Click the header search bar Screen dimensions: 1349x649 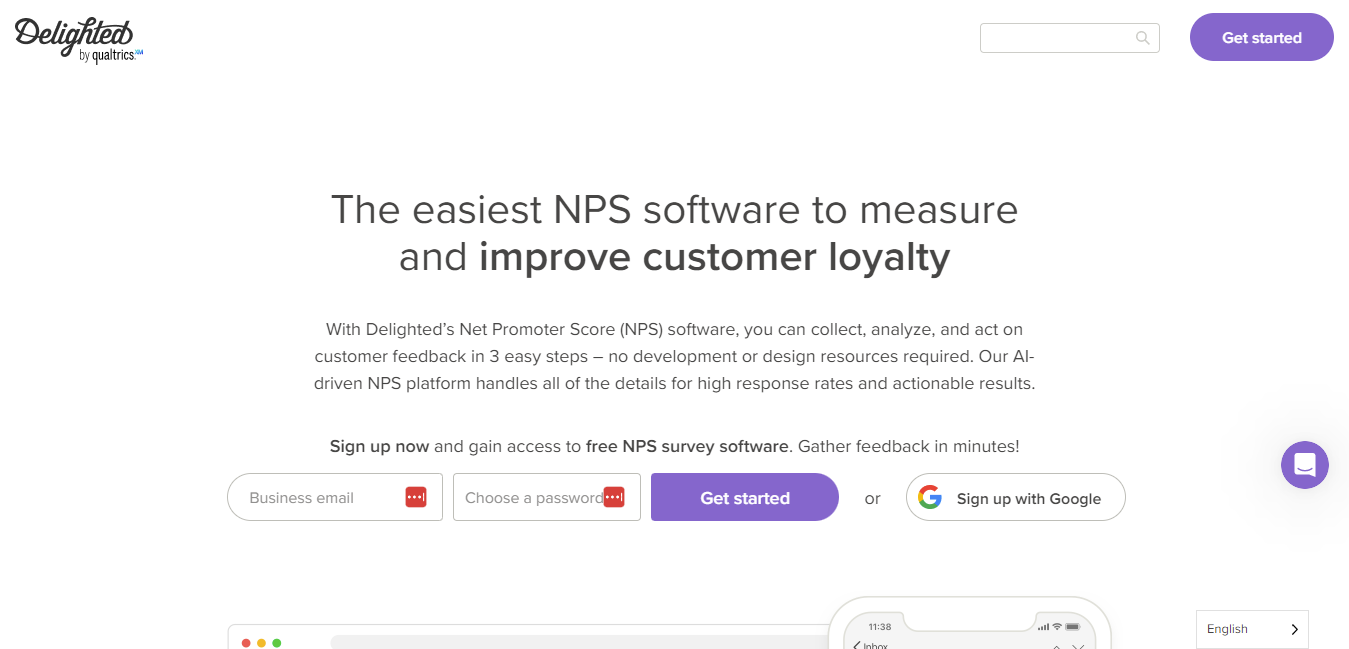coord(1060,37)
